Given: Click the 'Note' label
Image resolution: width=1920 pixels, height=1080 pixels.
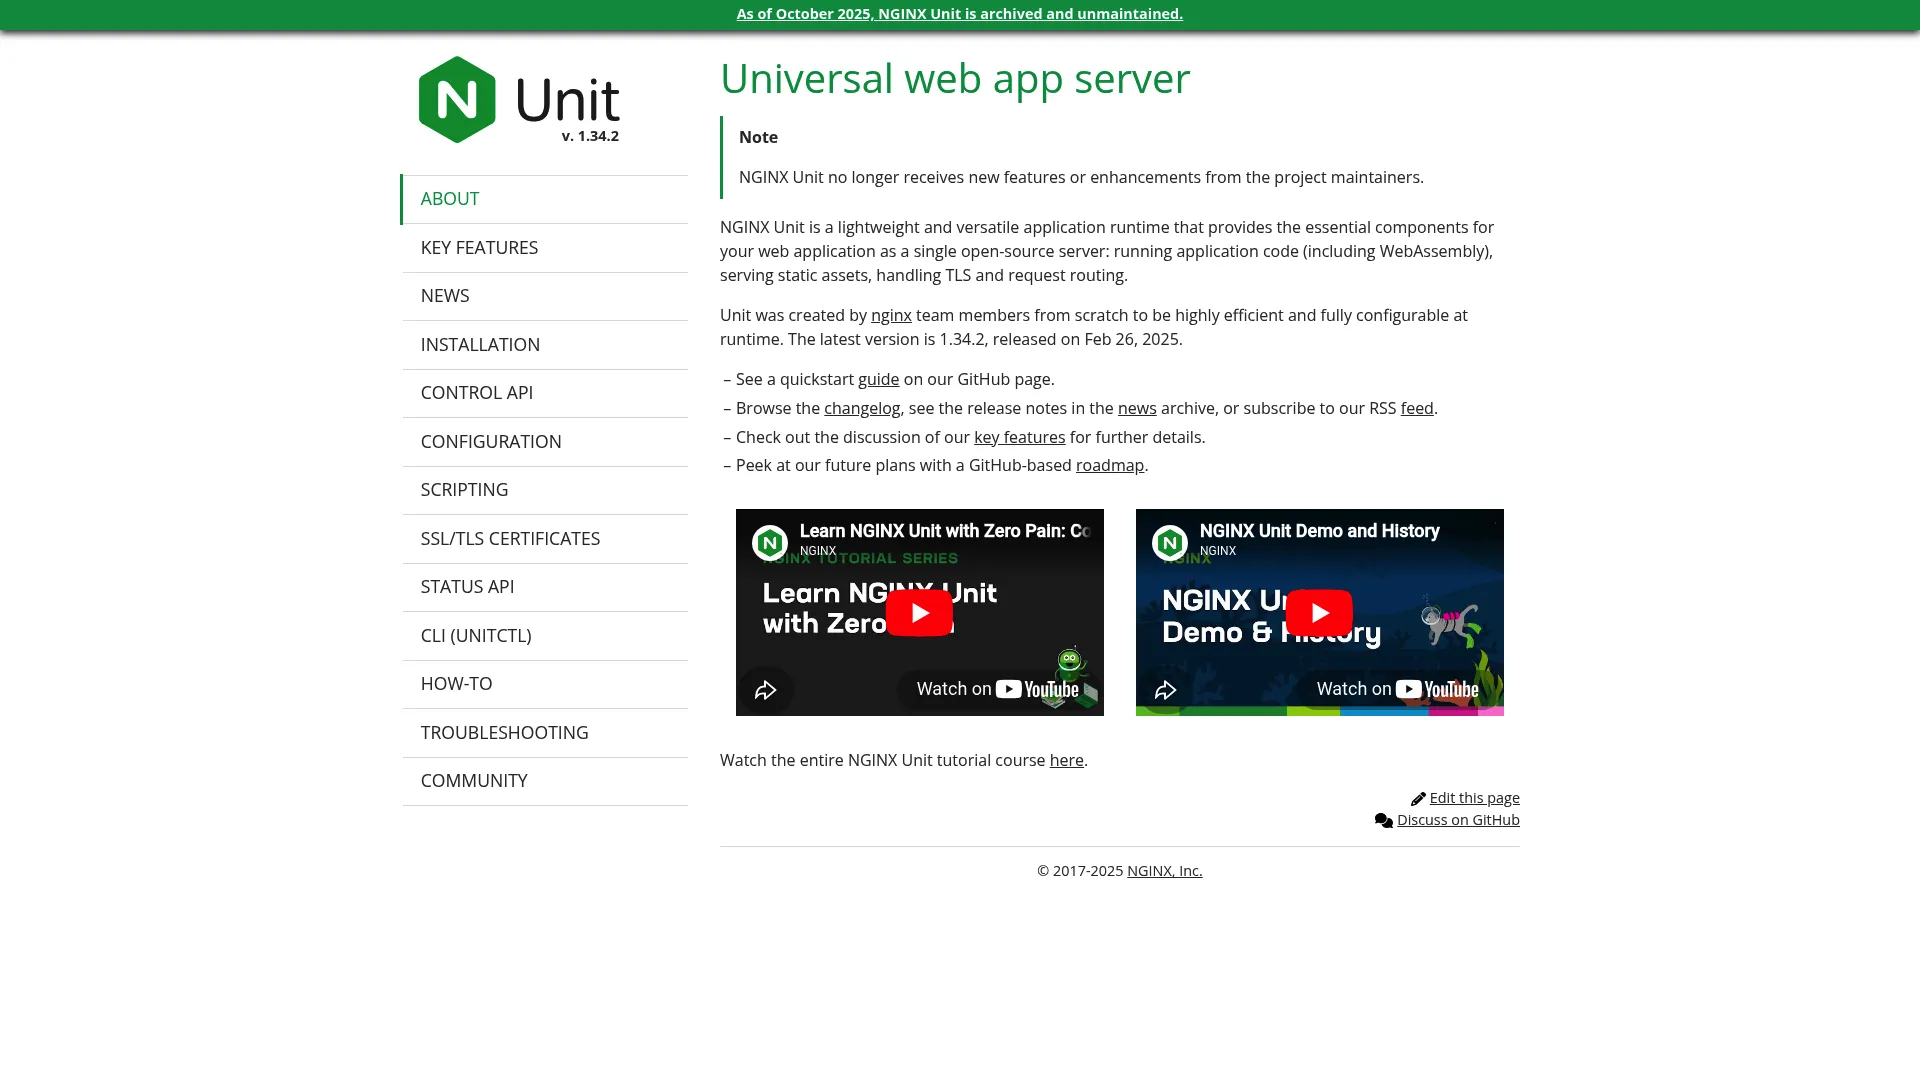Looking at the screenshot, I should point(758,138).
